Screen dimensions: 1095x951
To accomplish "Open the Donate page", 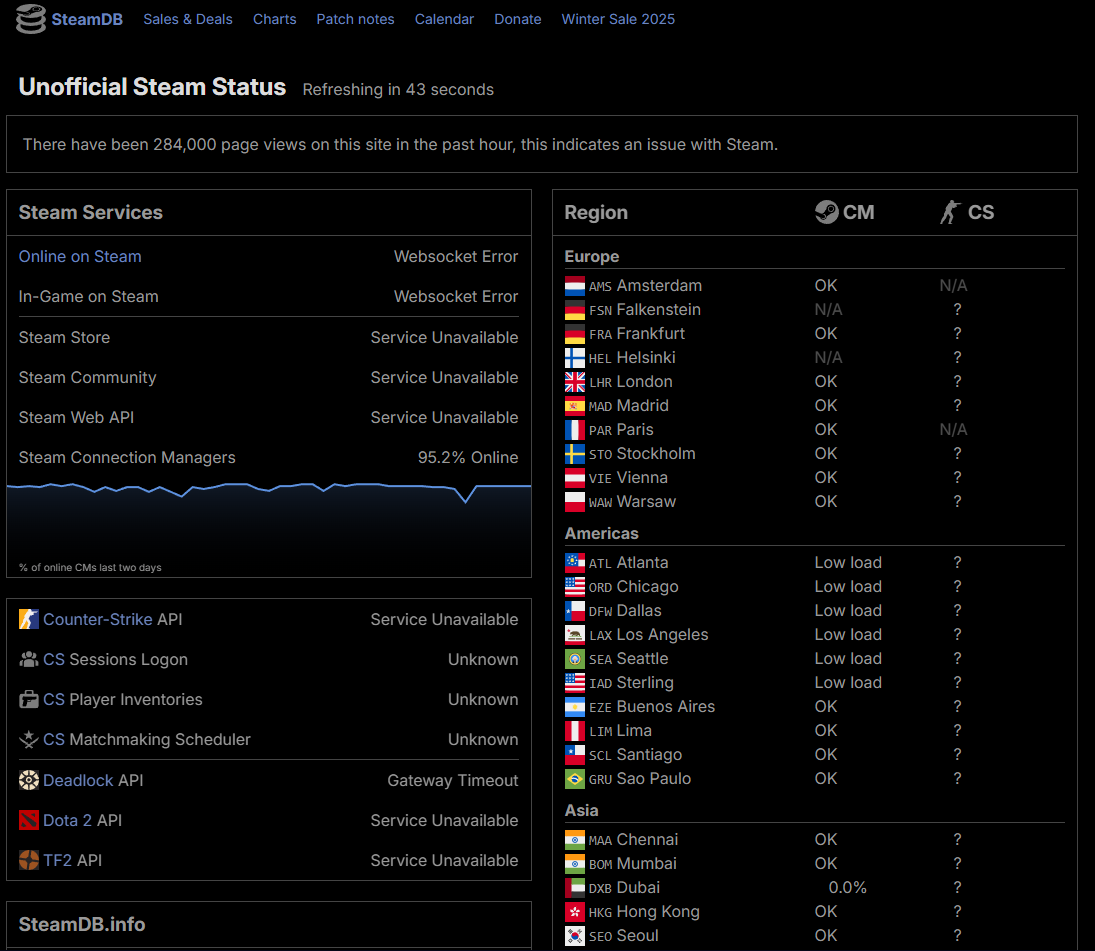I will 517,19.
